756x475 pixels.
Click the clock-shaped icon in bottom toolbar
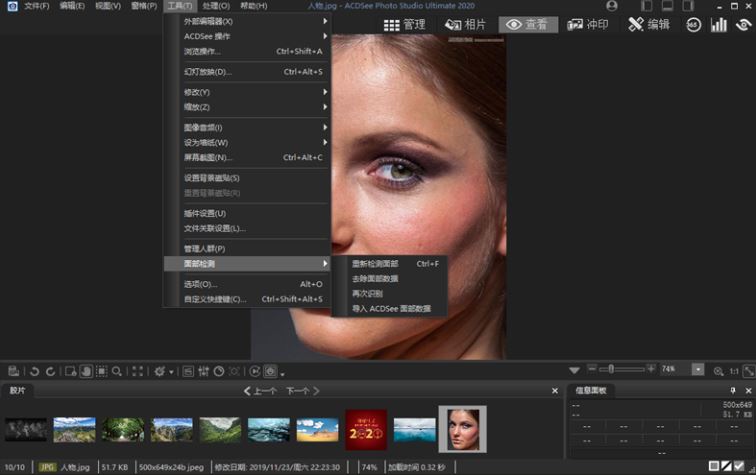pyautogui.click(x=219, y=371)
